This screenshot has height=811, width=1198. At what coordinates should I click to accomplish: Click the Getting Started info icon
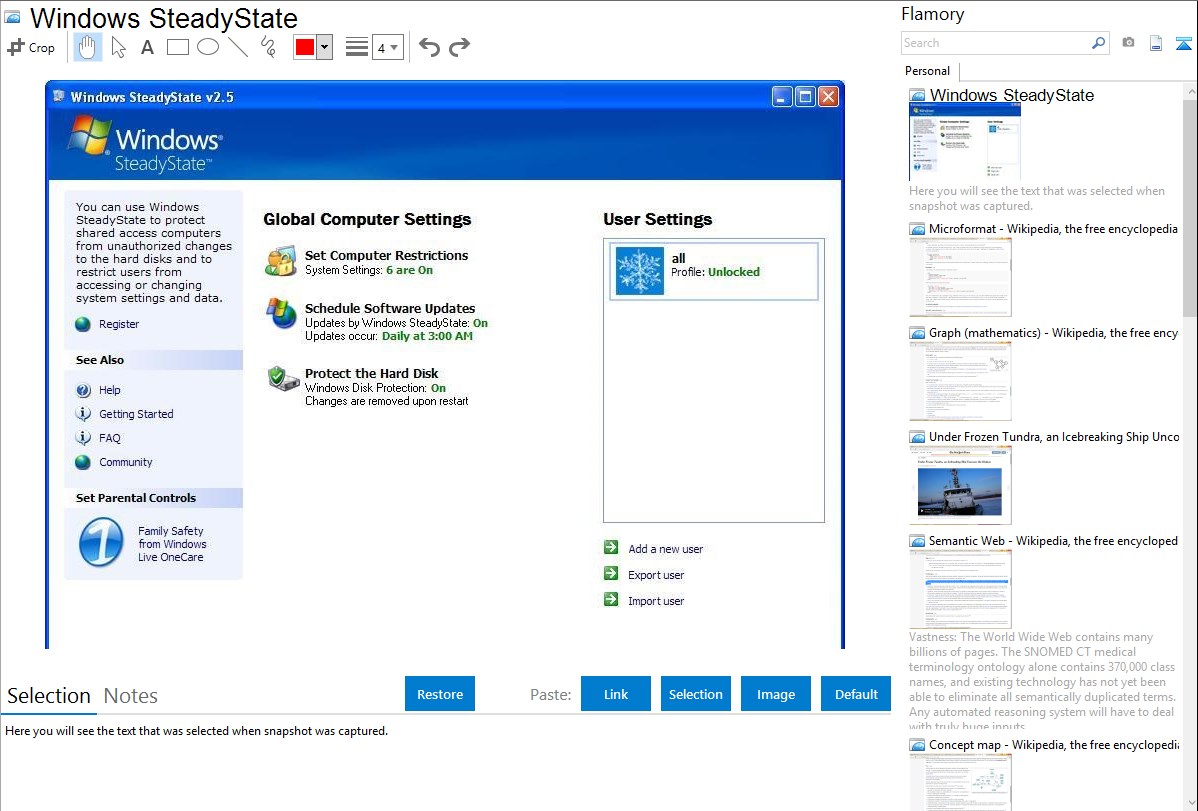83,414
